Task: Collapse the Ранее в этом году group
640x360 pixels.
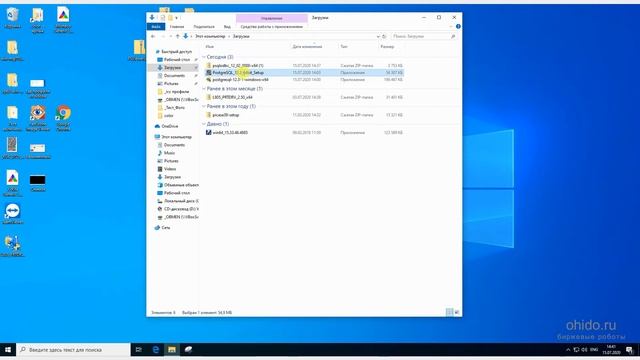Action: [204, 106]
